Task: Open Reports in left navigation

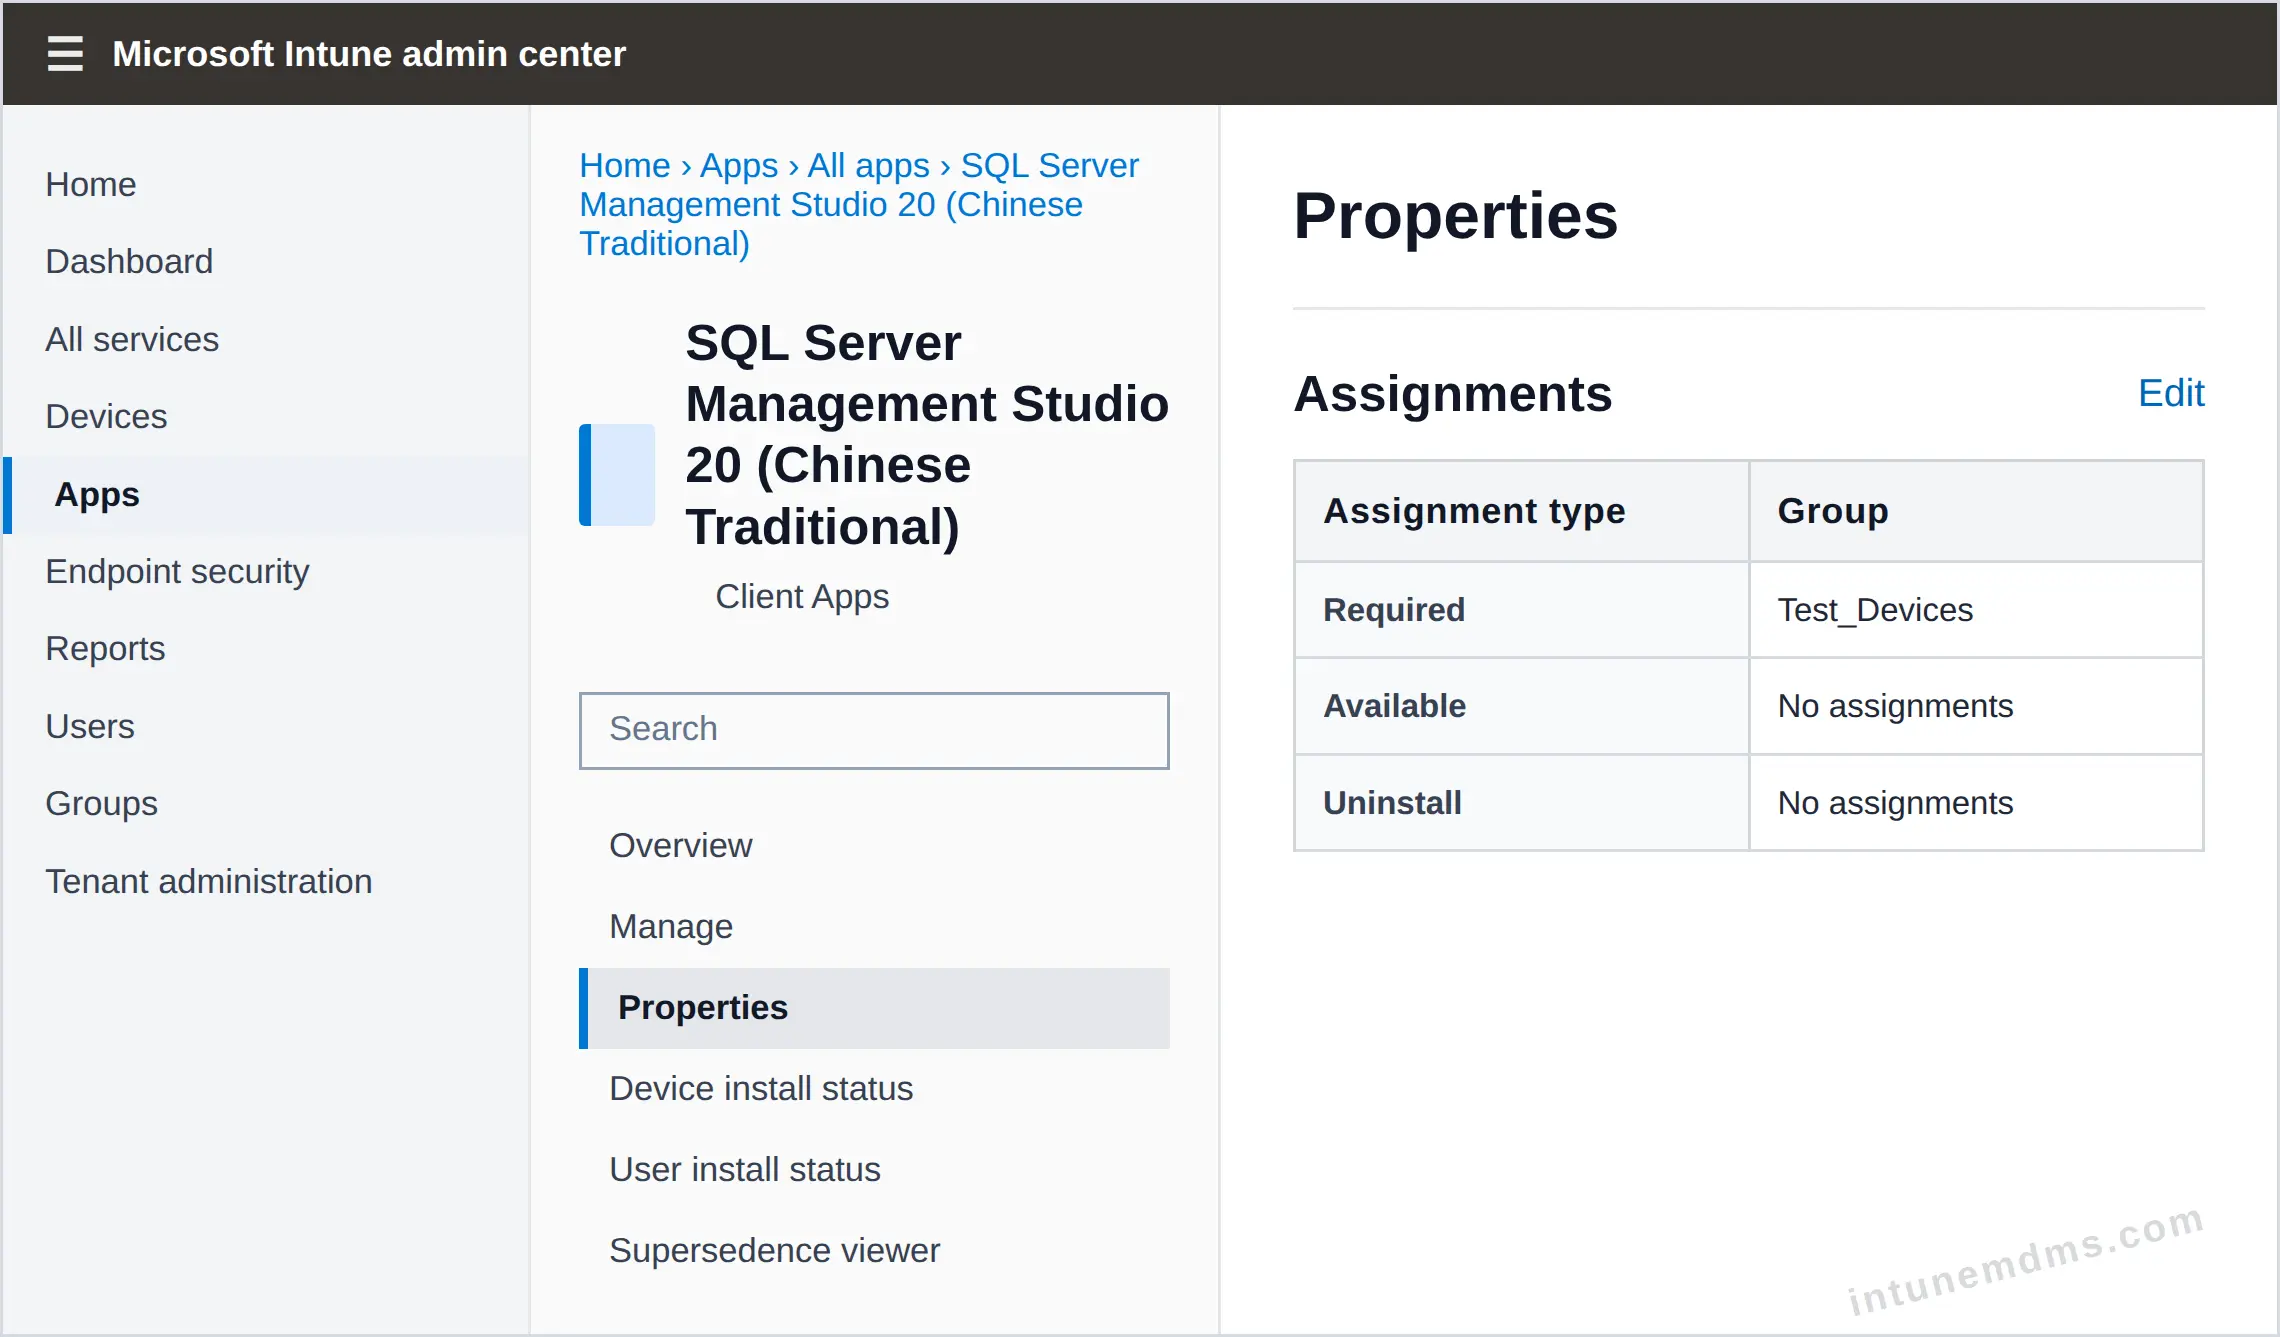Action: click(x=105, y=648)
